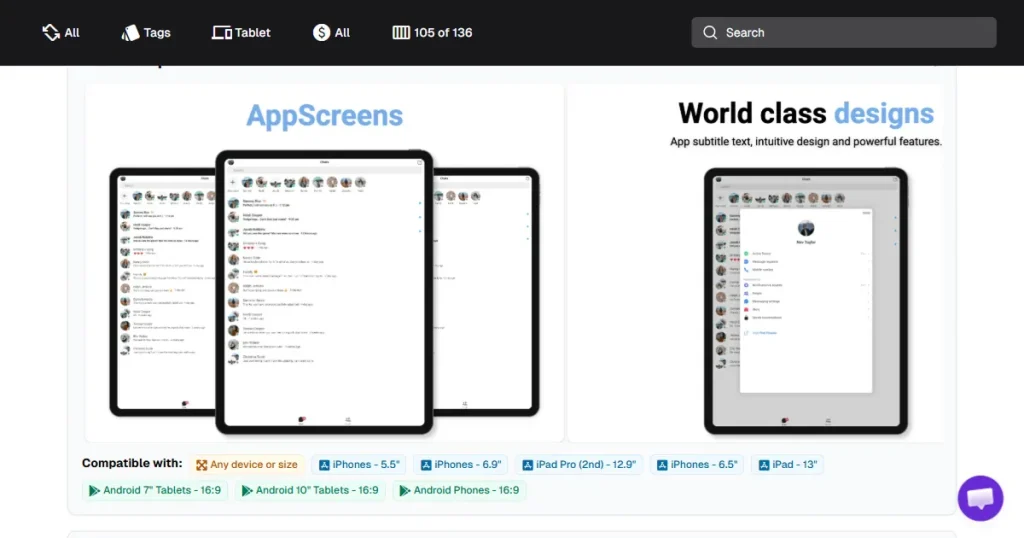Click App Store icon on iPhones 6.9"
This screenshot has width=1024, height=538.
tap(426, 465)
